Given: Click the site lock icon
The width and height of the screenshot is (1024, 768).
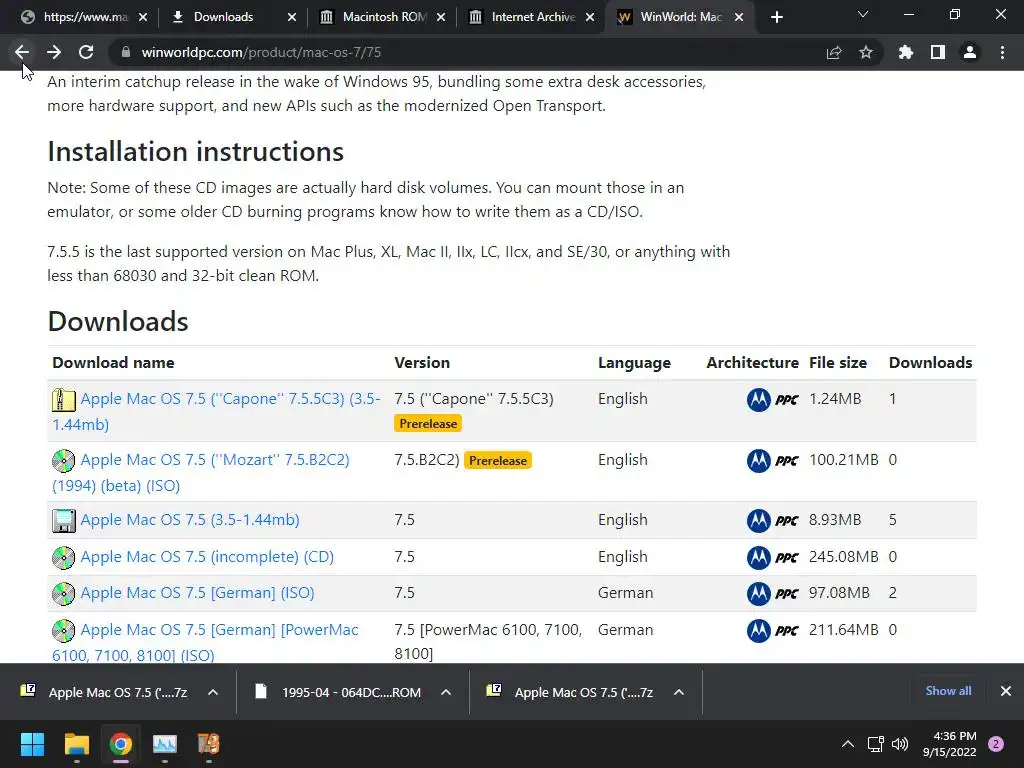Looking at the screenshot, I should click(126, 52).
